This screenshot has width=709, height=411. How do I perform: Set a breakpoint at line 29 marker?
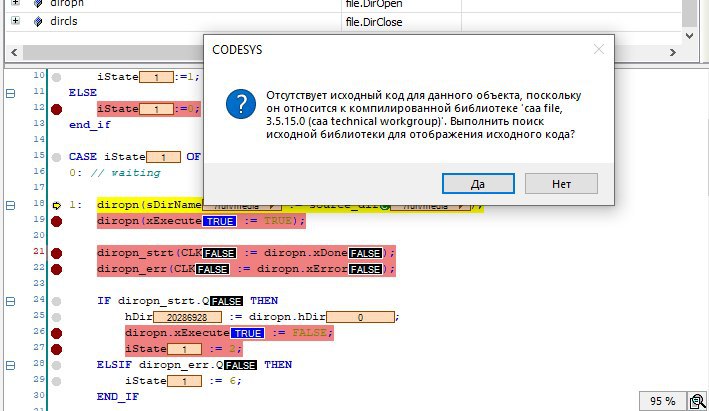point(57,381)
